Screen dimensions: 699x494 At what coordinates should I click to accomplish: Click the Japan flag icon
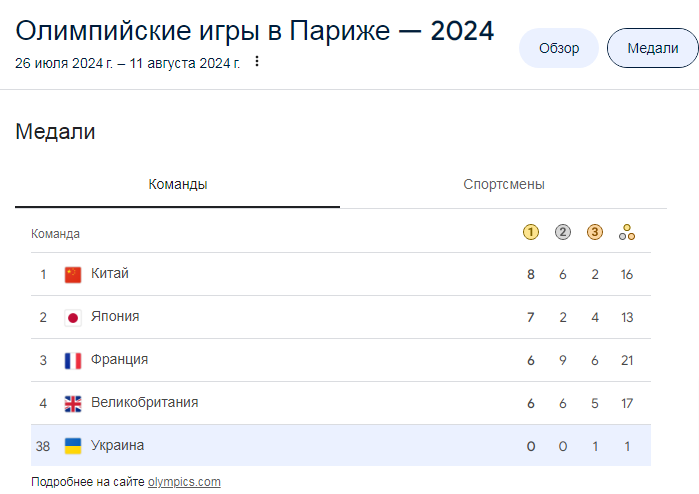pos(73,318)
